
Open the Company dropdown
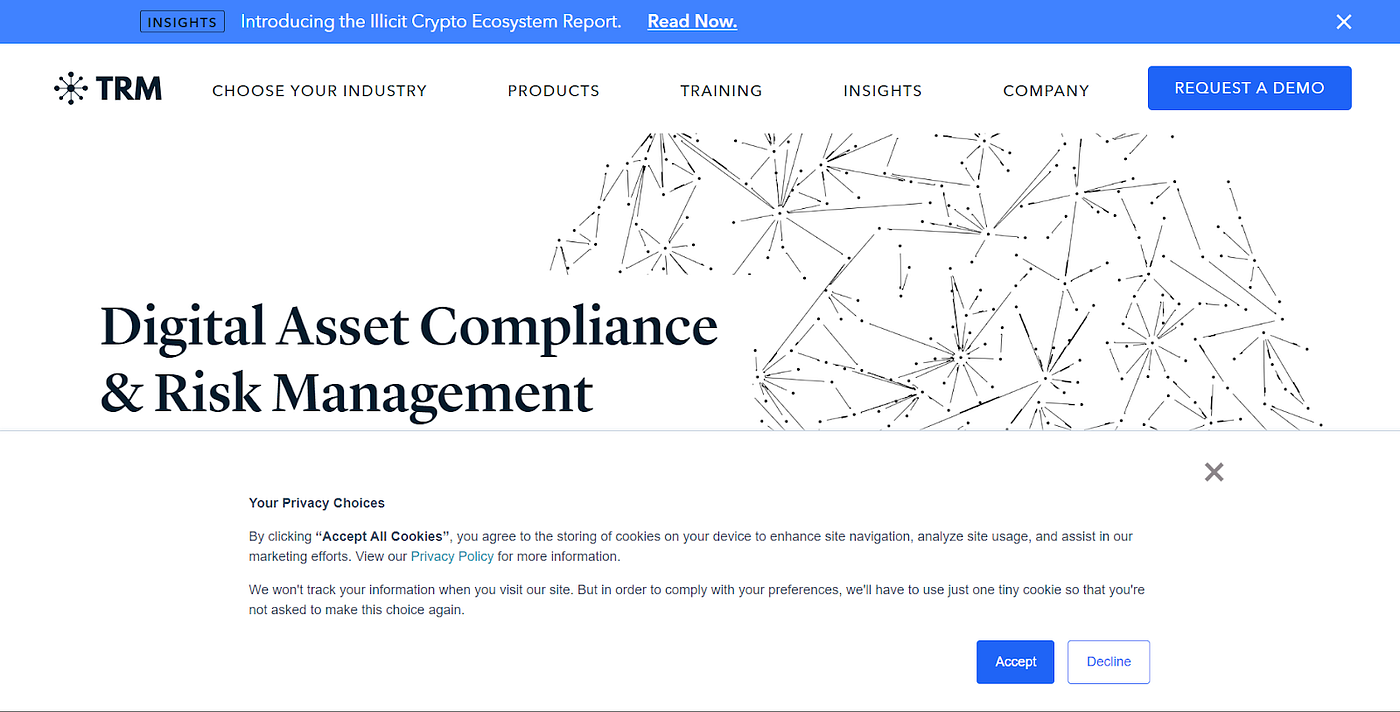(1045, 90)
